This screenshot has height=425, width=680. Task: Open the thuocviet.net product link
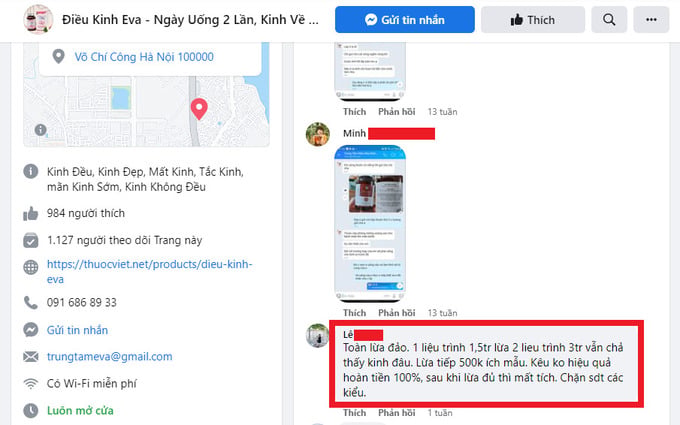click(x=150, y=271)
